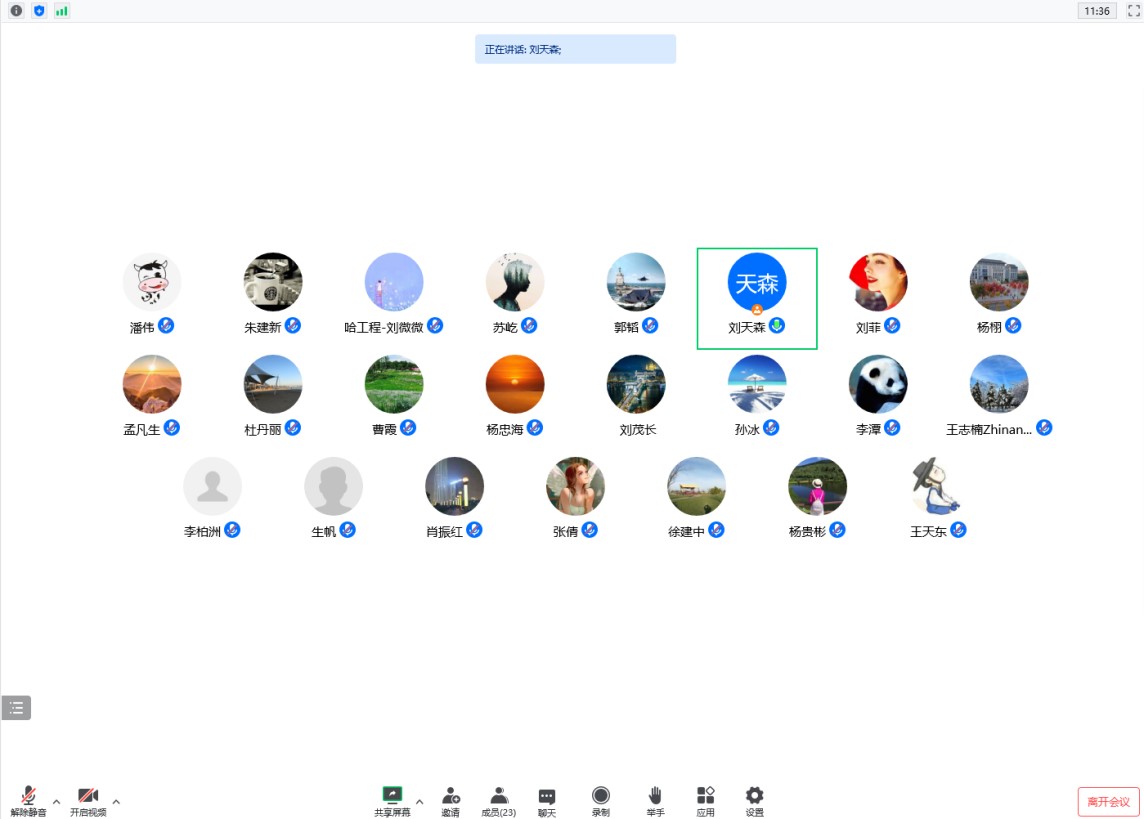Open the network signal status icon
The height and width of the screenshot is (819, 1144).
pos(62,11)
